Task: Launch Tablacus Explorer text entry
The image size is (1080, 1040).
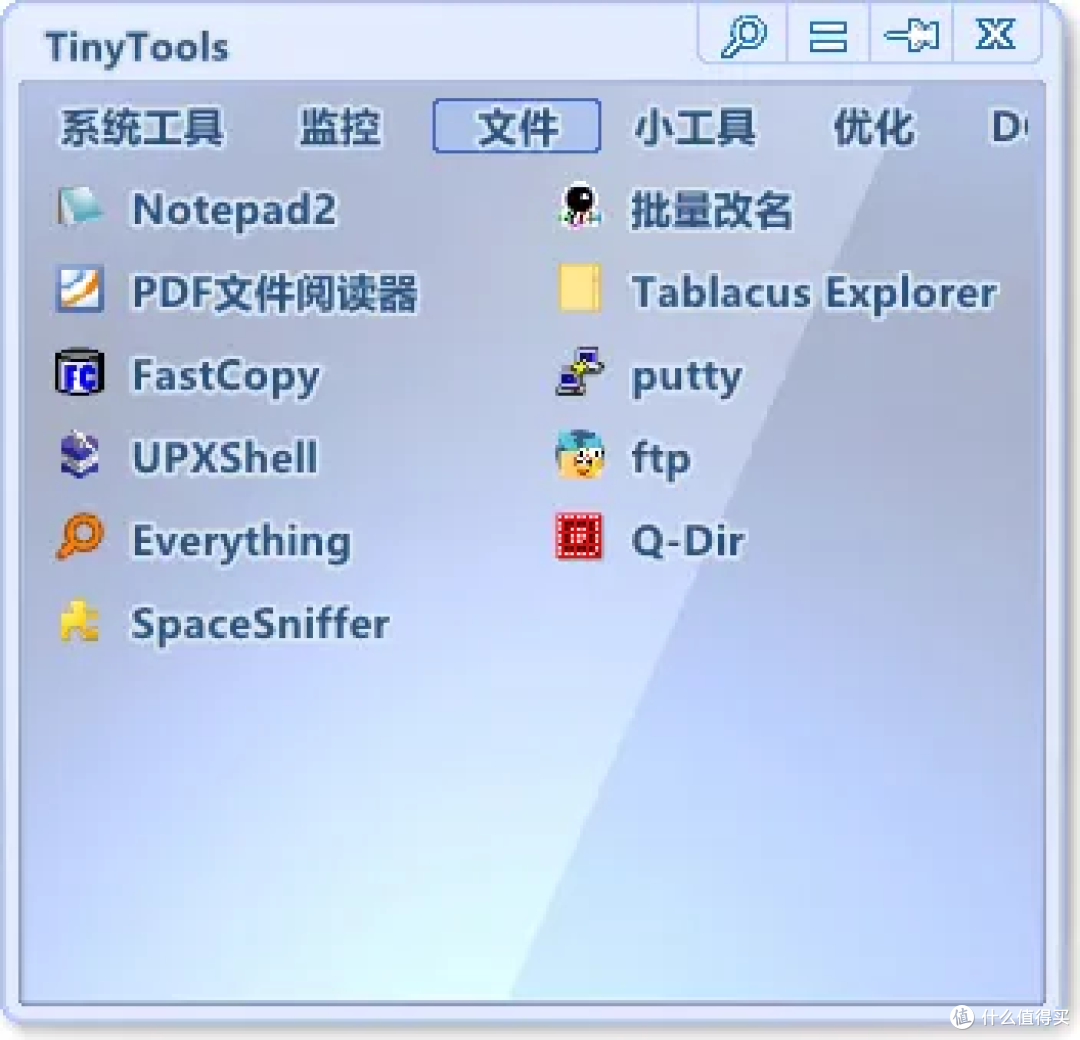Action: tap(814, 293)
